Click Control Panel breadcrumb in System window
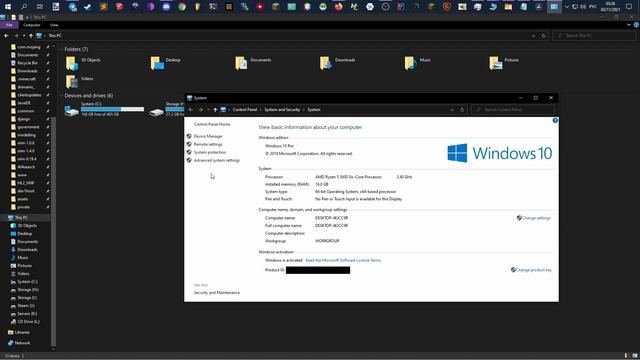Screen dimensions: 640x360 (x=245, y=110)
